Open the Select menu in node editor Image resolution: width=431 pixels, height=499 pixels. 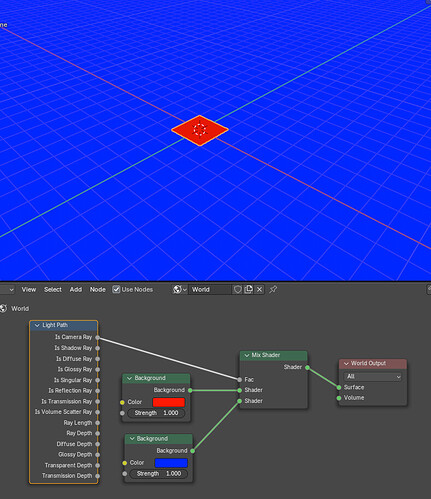(53, 289)
